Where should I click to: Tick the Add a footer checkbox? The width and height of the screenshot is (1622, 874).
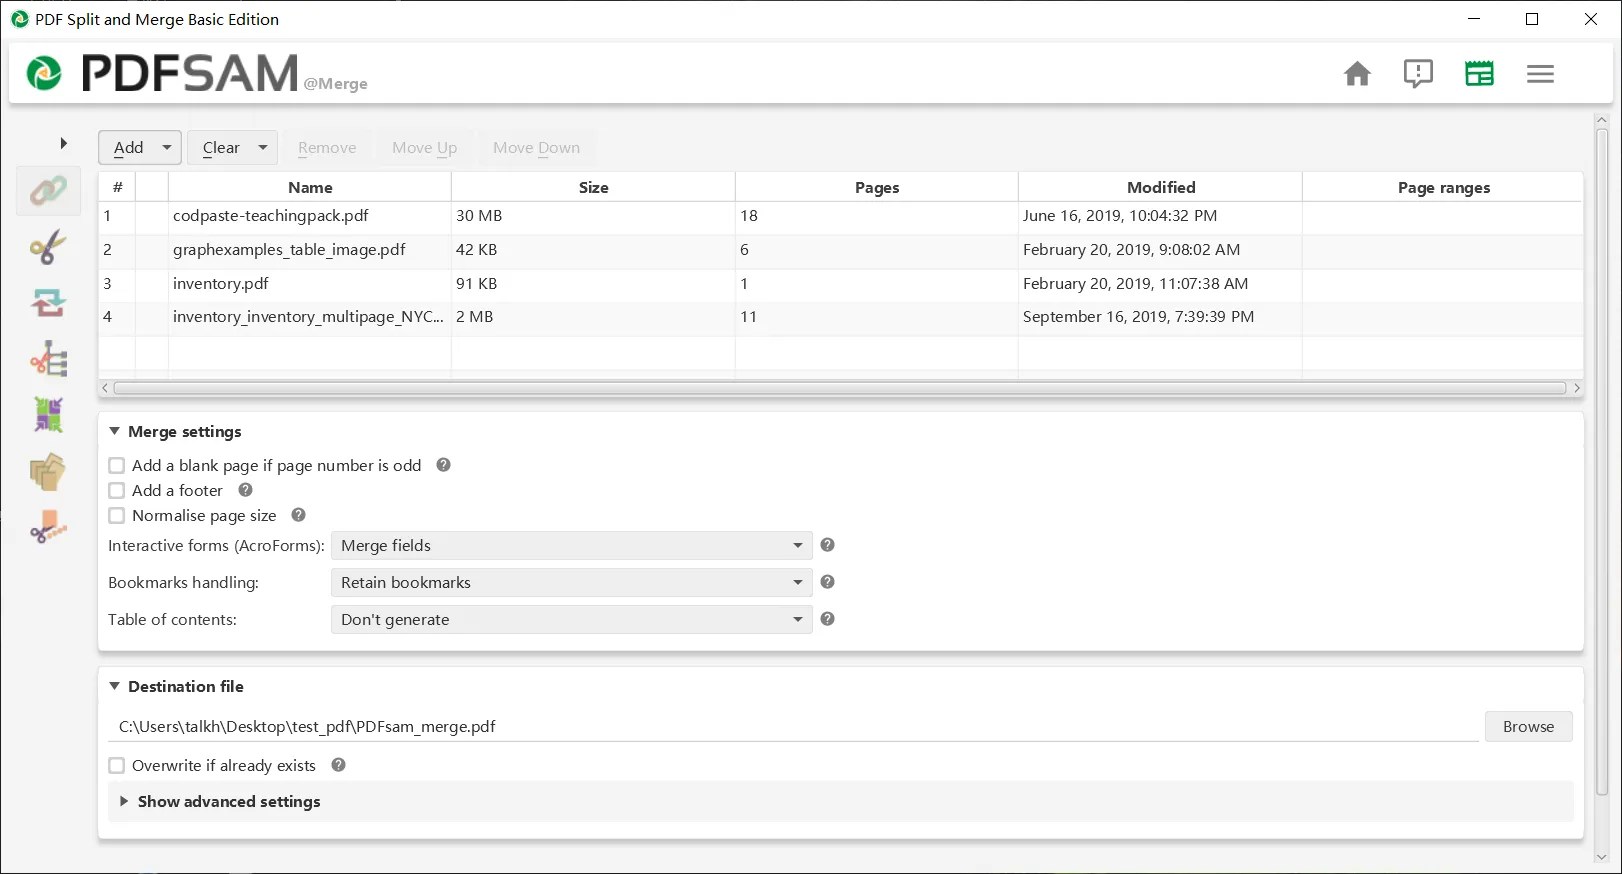tap(117, 491)
